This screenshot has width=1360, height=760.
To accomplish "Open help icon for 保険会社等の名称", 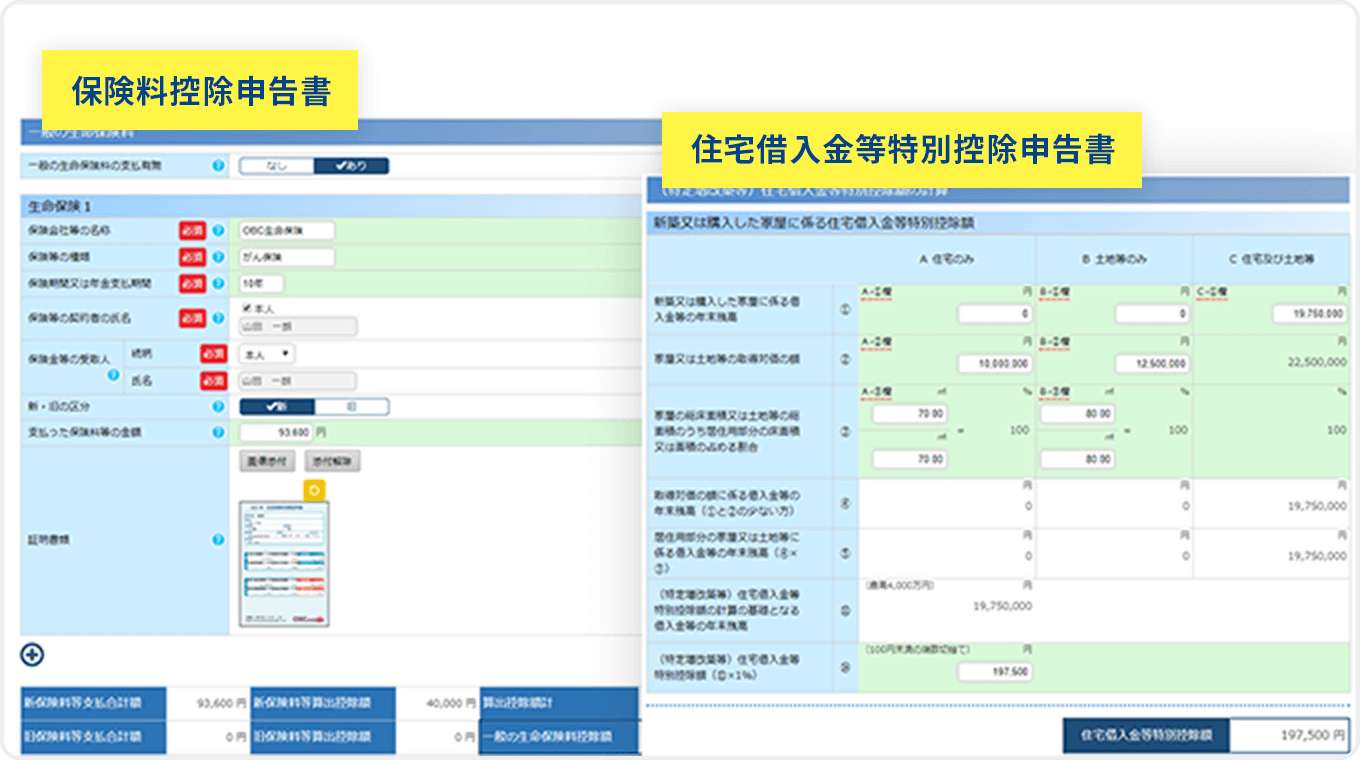I will (x=218, y=231).
